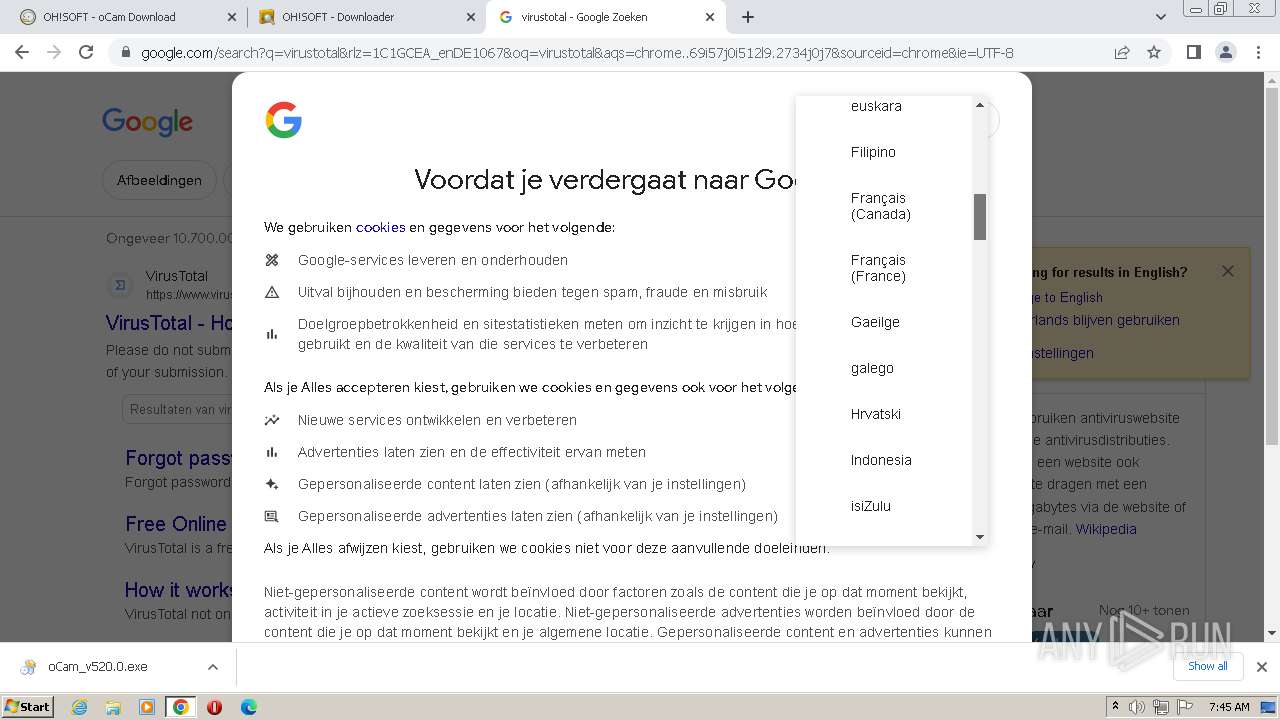Open a new browser tab

748,17
